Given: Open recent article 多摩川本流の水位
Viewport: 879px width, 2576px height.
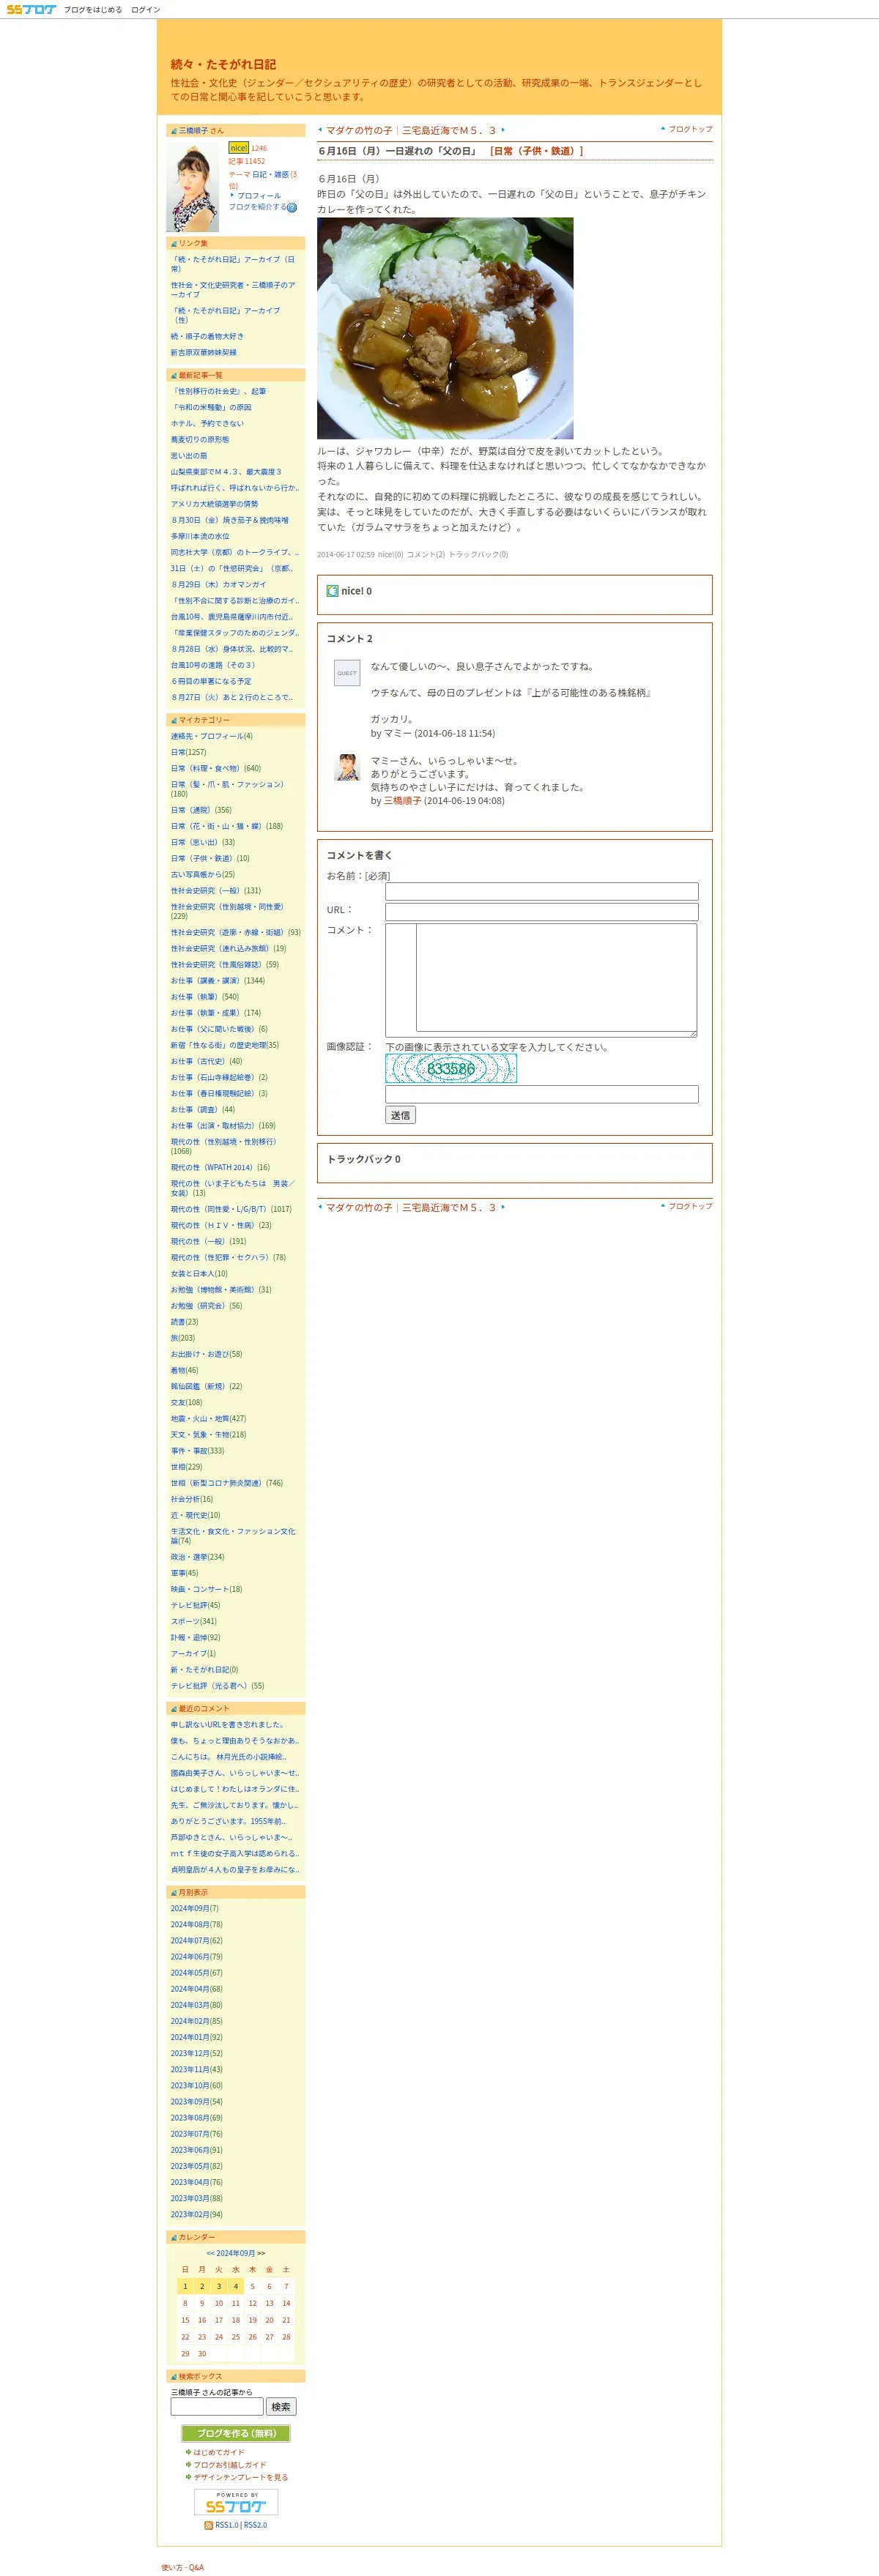Looking at the screenshot, I should click(x=200, y=536).
